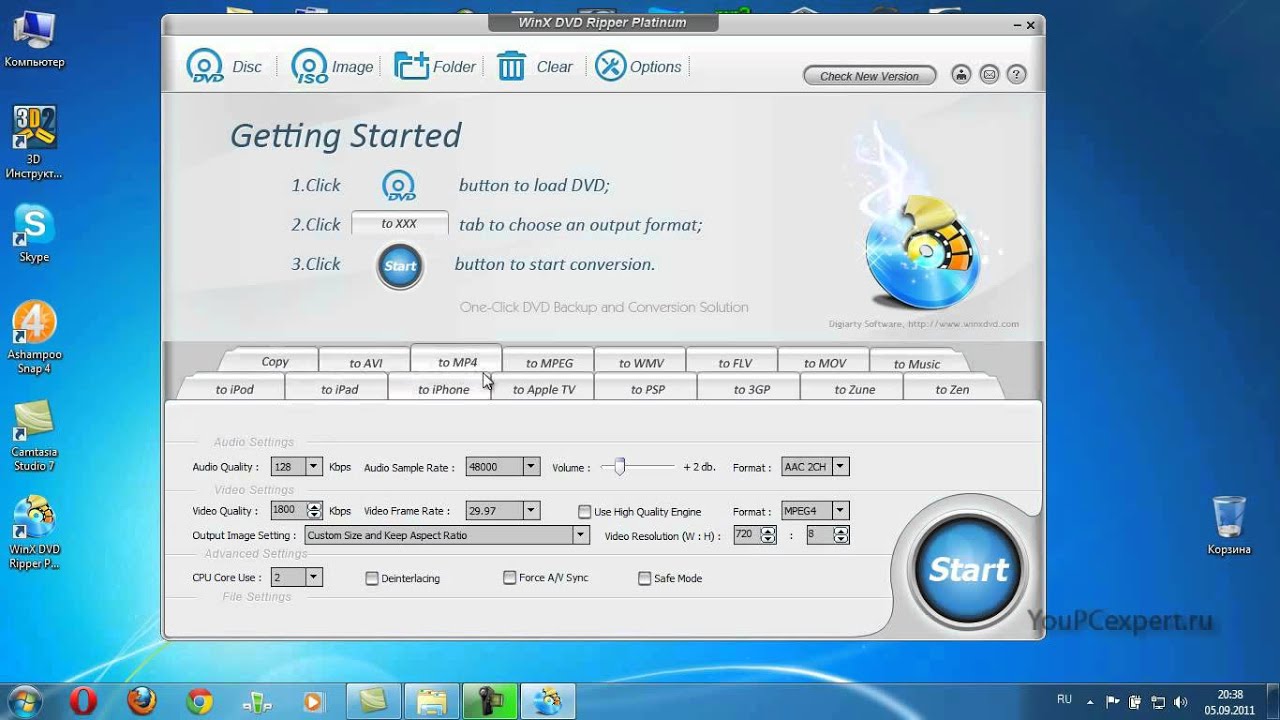
Task: Adjust the Video Quality stepper arrows
Action: pos(315,510)
